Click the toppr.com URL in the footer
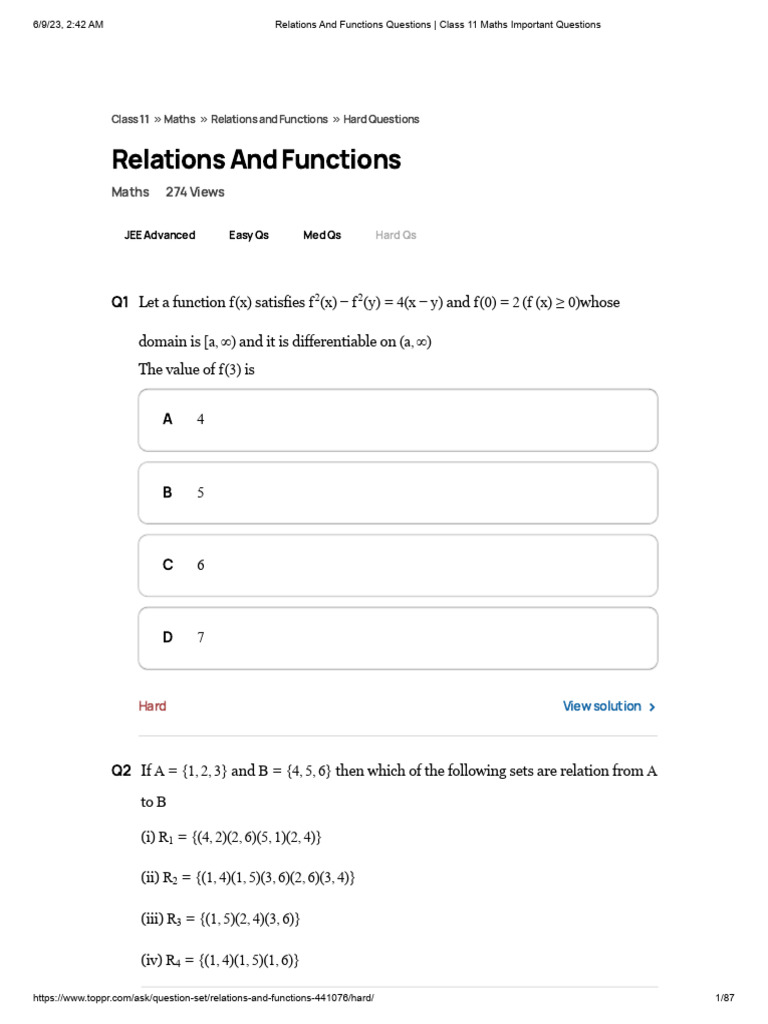This screenshot has height=1024, width=768. (204, 999)
